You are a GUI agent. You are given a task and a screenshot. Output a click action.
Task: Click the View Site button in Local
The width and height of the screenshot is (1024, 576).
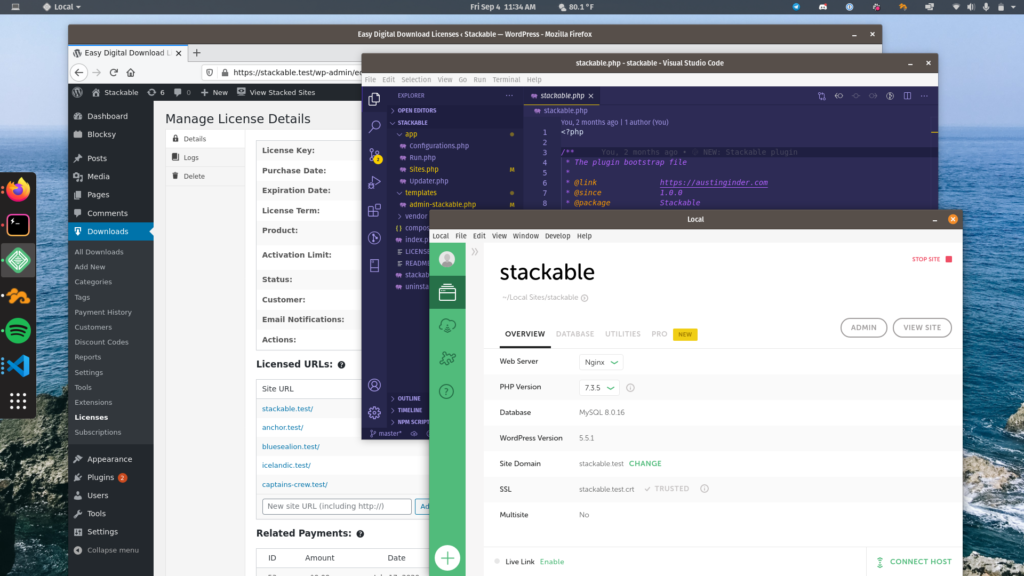click(921, 327)
